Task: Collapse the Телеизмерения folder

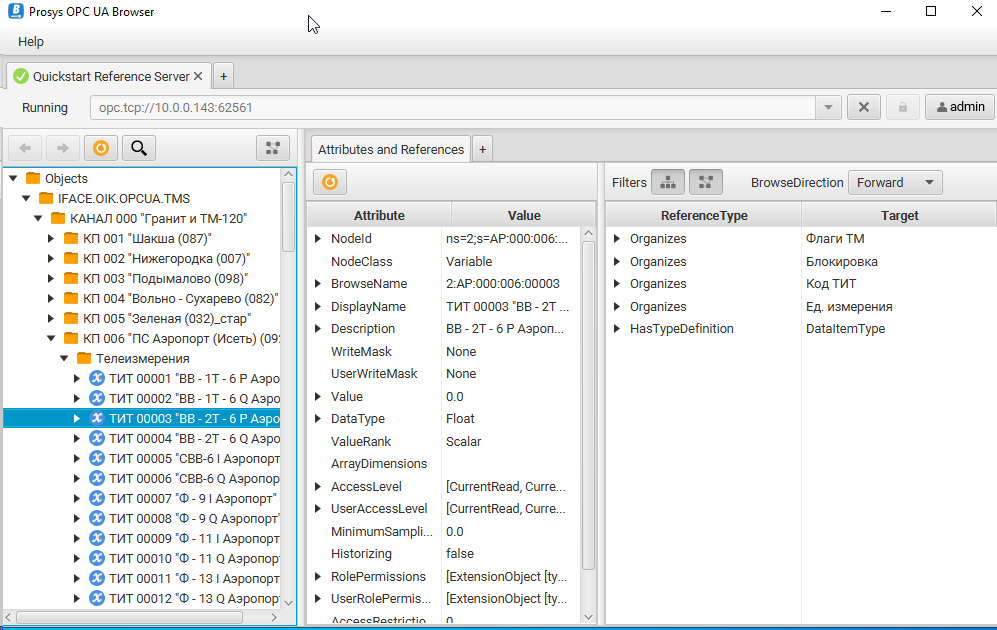Action: 65,358
